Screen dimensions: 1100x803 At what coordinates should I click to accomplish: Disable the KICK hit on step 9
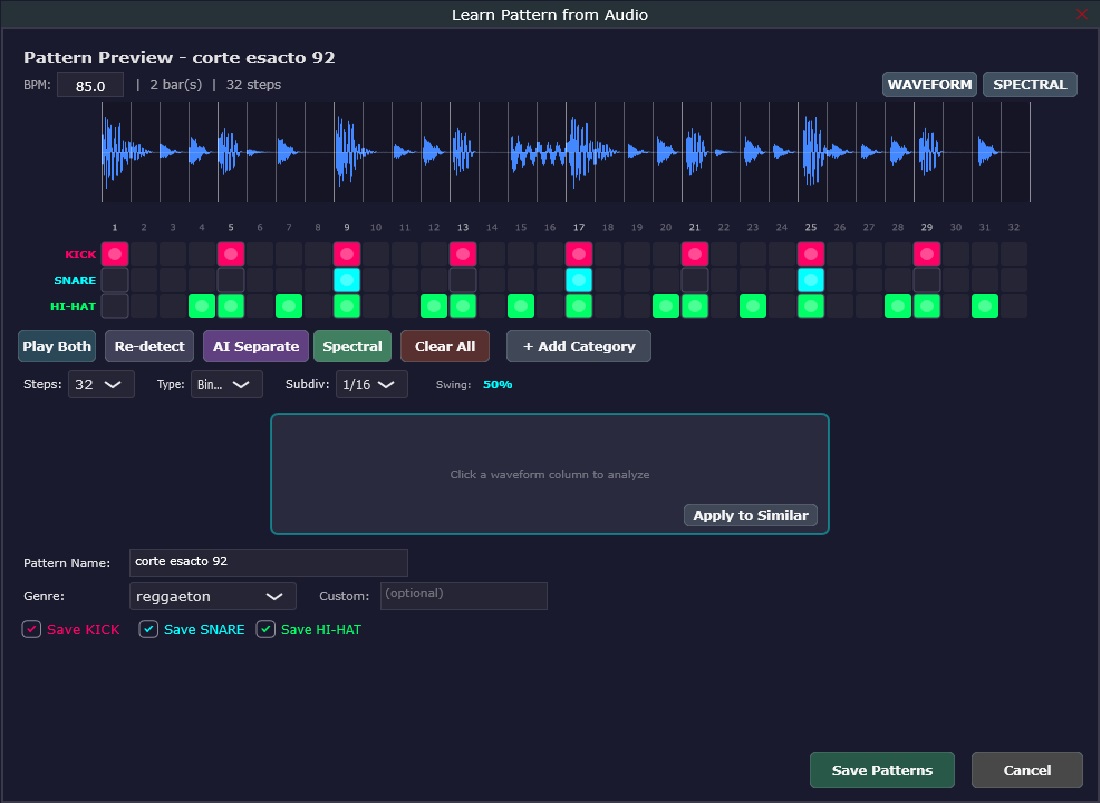click(347, 254)
